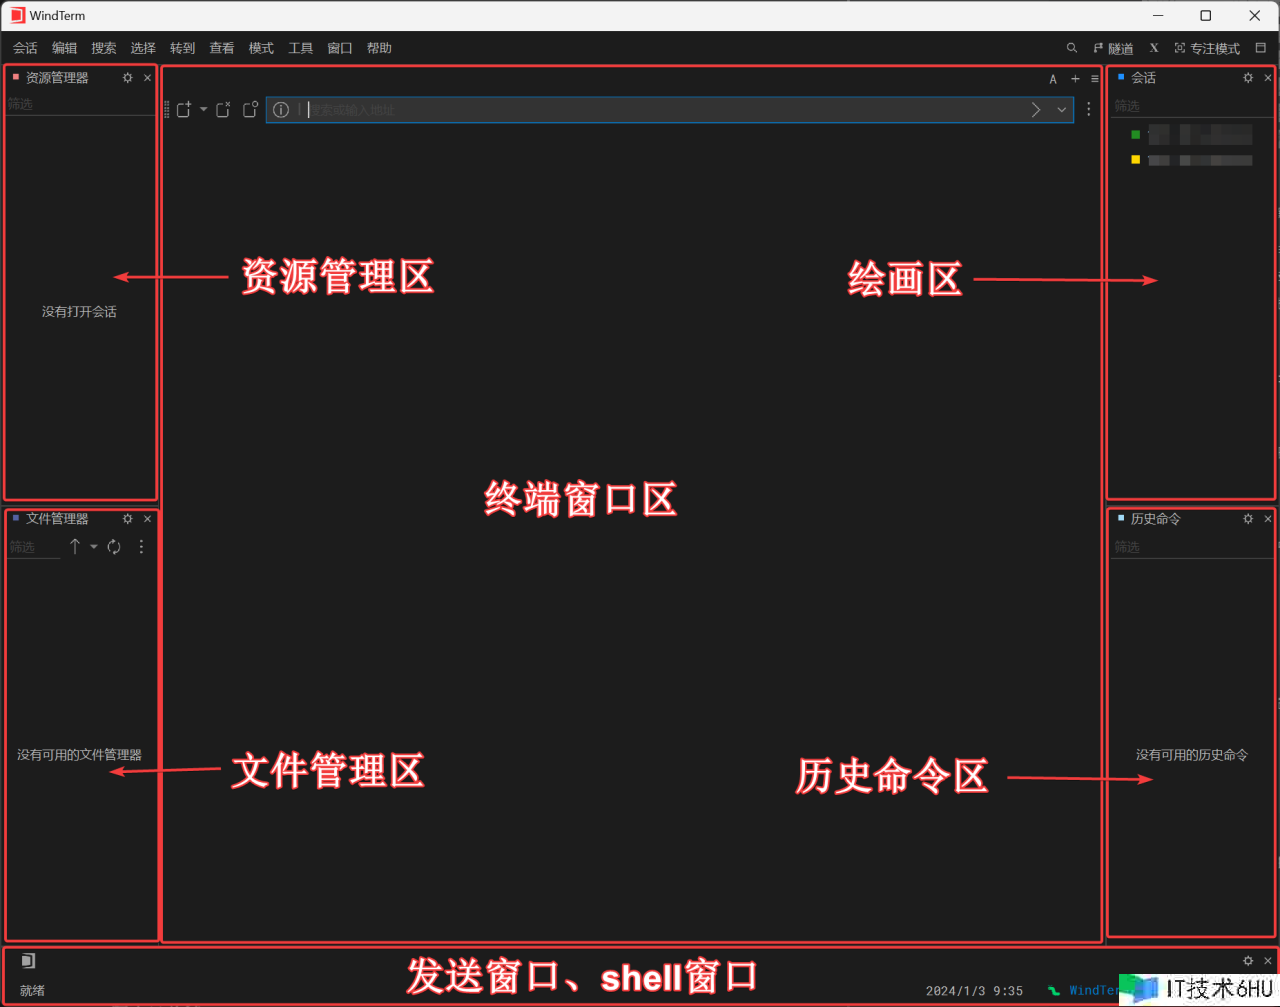Click the info icon in the address bar

point(281,110)
